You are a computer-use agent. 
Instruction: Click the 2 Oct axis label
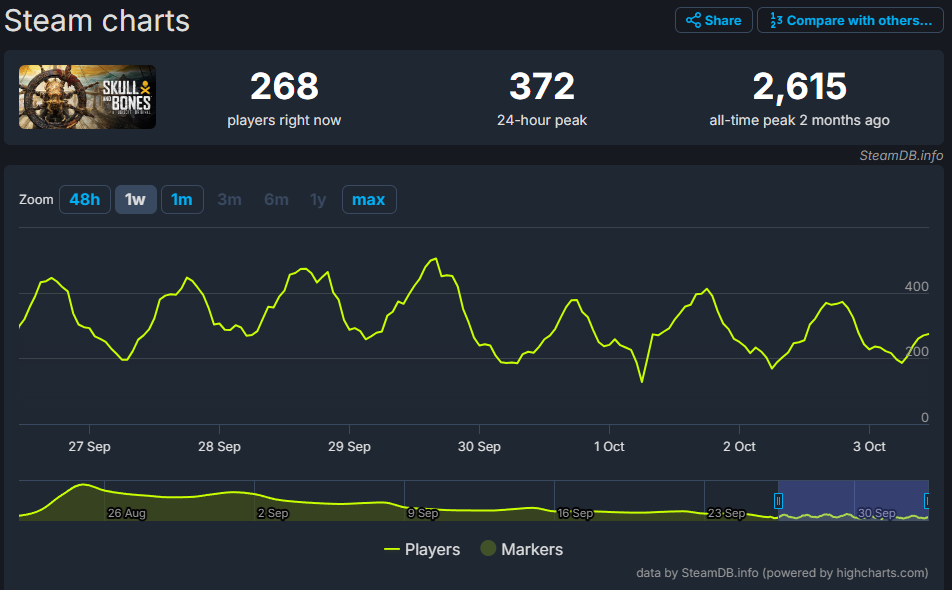(x=739, y=447)
